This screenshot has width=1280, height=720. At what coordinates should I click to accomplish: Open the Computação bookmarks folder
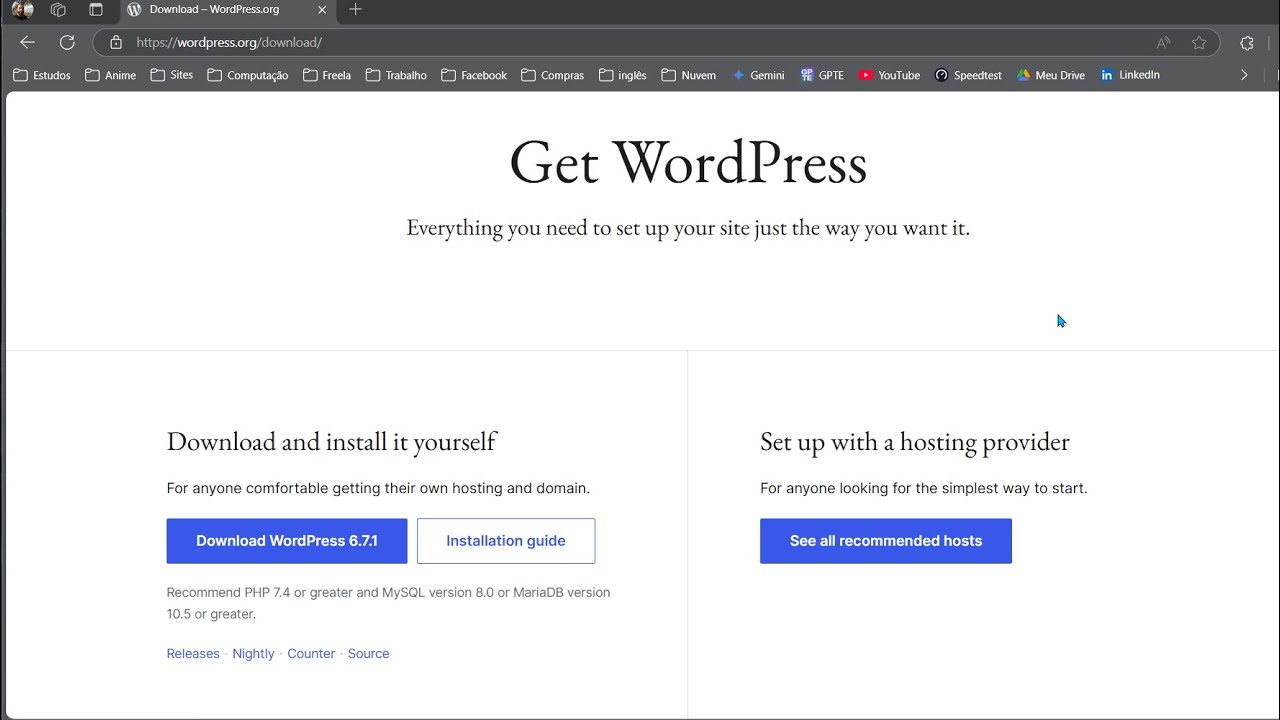(x=248, y=75)
